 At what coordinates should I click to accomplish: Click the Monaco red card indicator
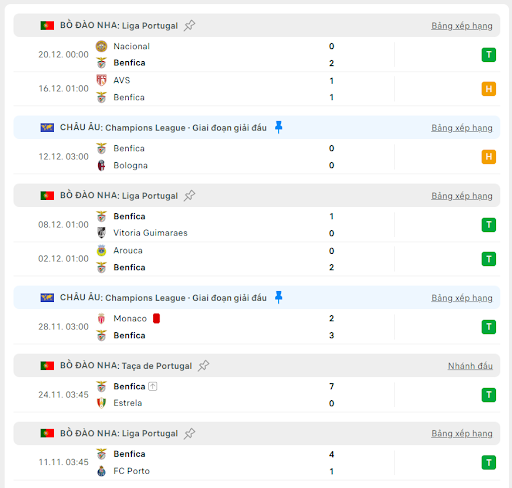point(156,318)
